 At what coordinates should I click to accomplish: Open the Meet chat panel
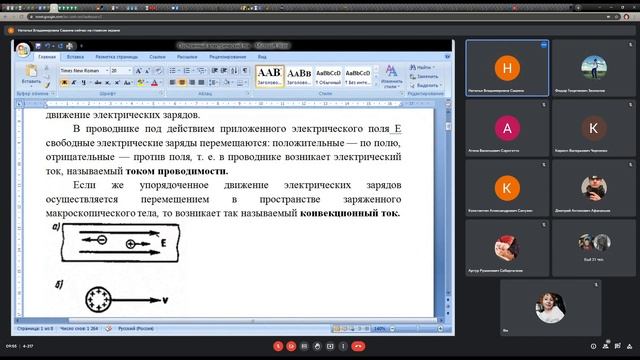pyautogui.click(x=618, y=346)
